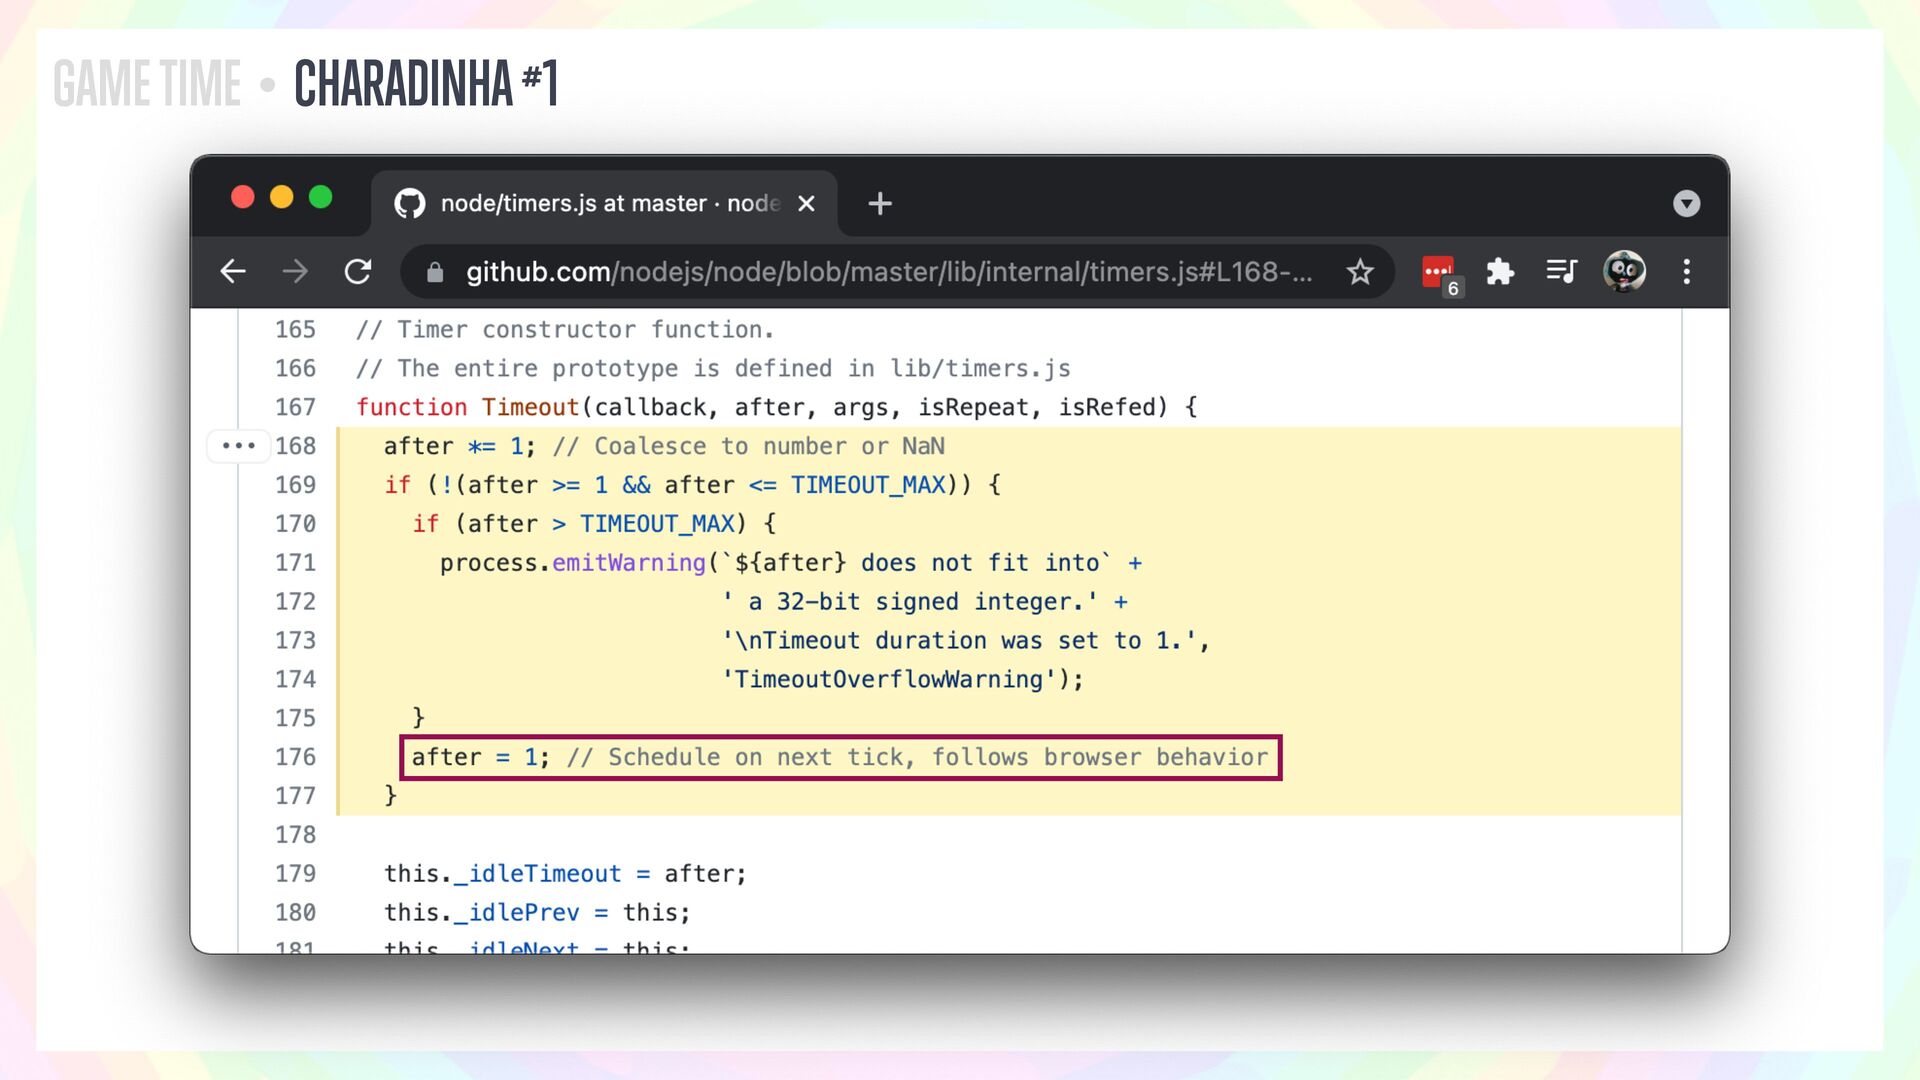Reload the GitHub page

point(357,271)
